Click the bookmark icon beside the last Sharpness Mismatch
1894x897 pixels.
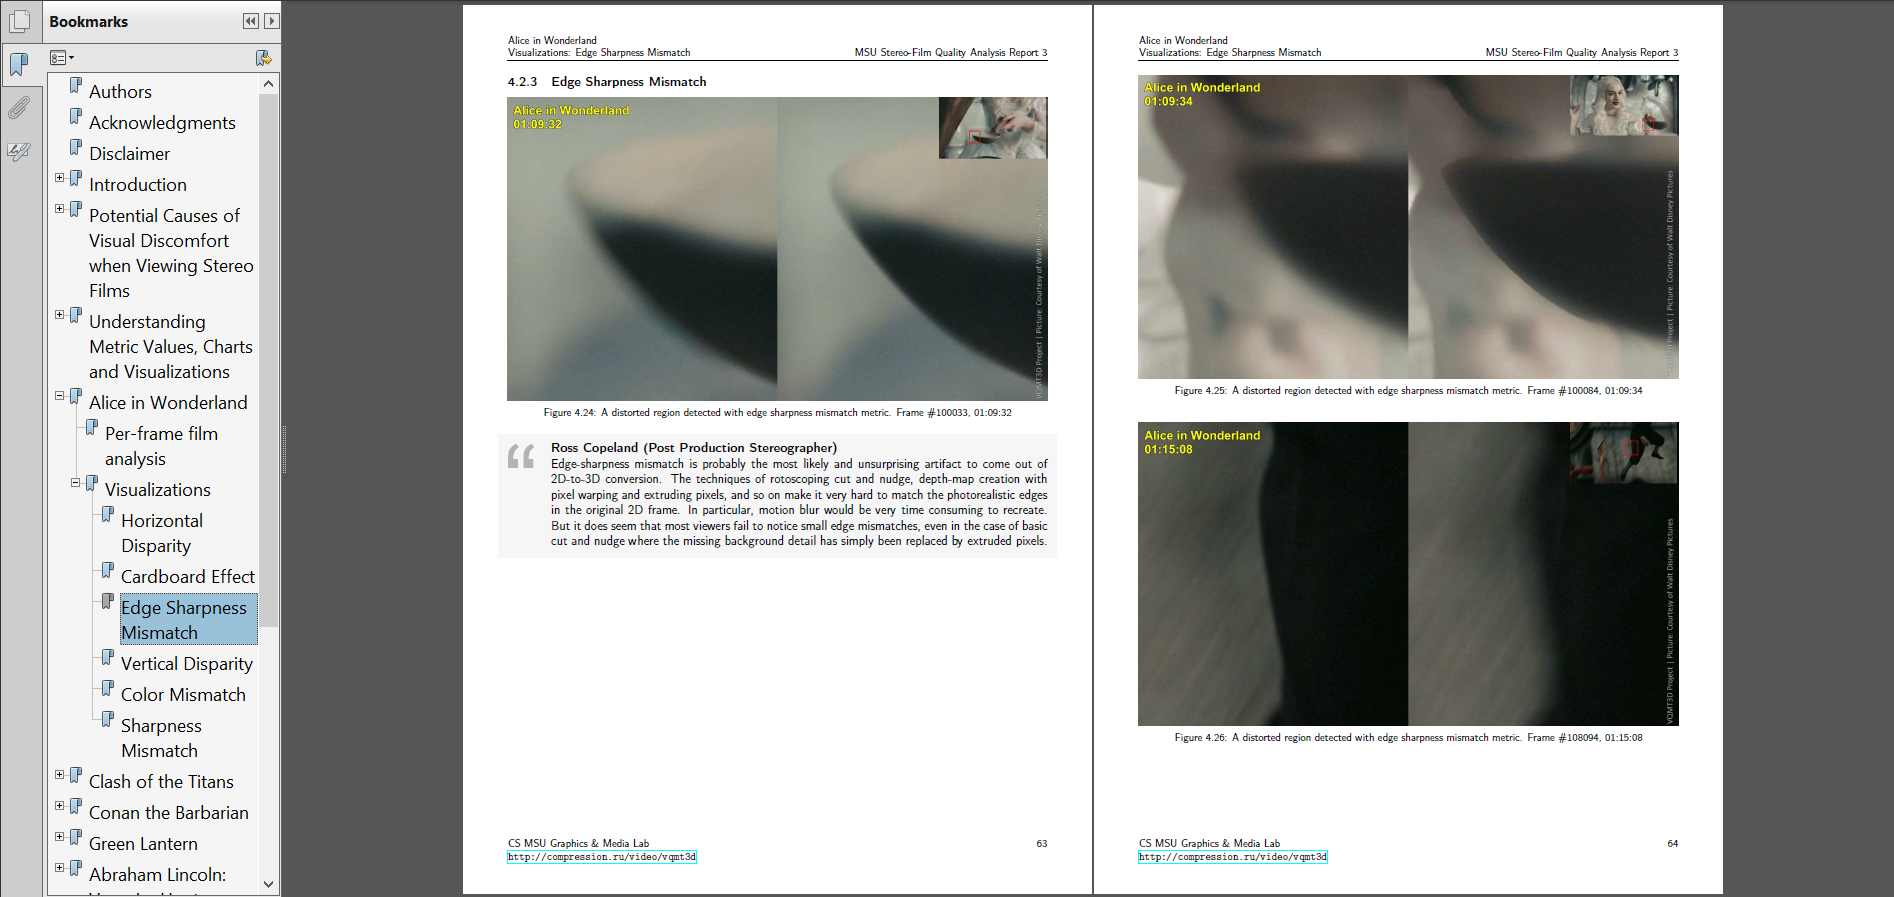coord(108,720)
